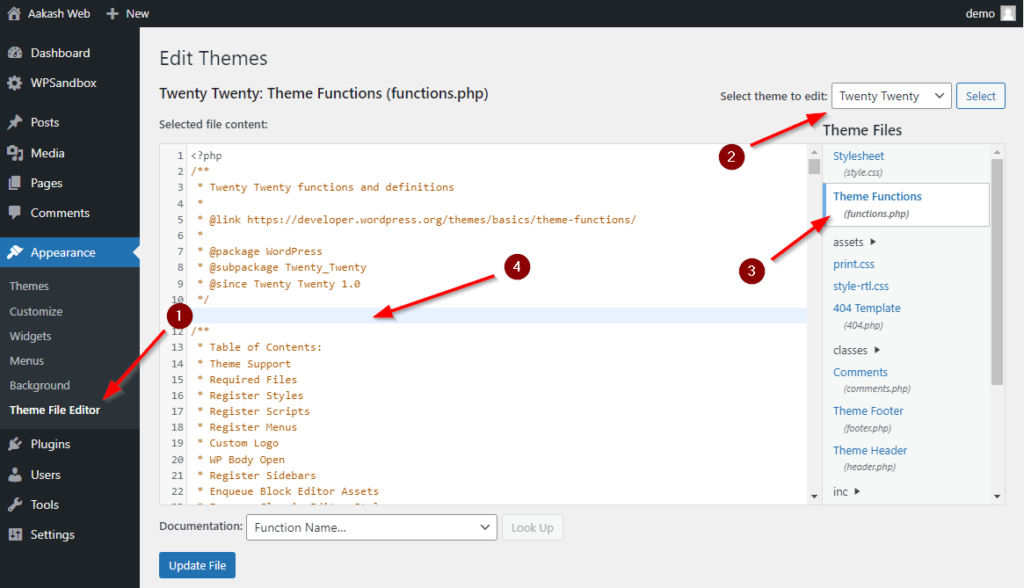Open the Widgets submenu item
1024x588 pixels.
tap(30, 336)
